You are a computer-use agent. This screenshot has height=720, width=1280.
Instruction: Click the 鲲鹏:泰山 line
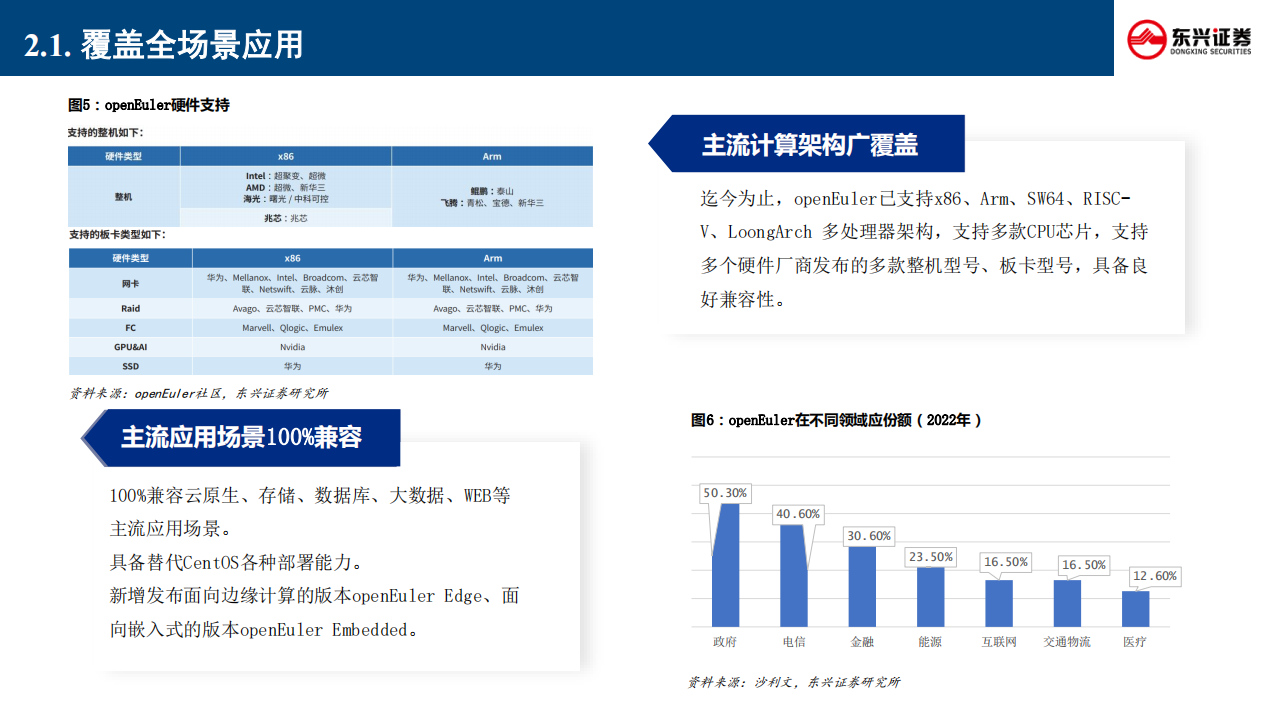tap(492, 190)
